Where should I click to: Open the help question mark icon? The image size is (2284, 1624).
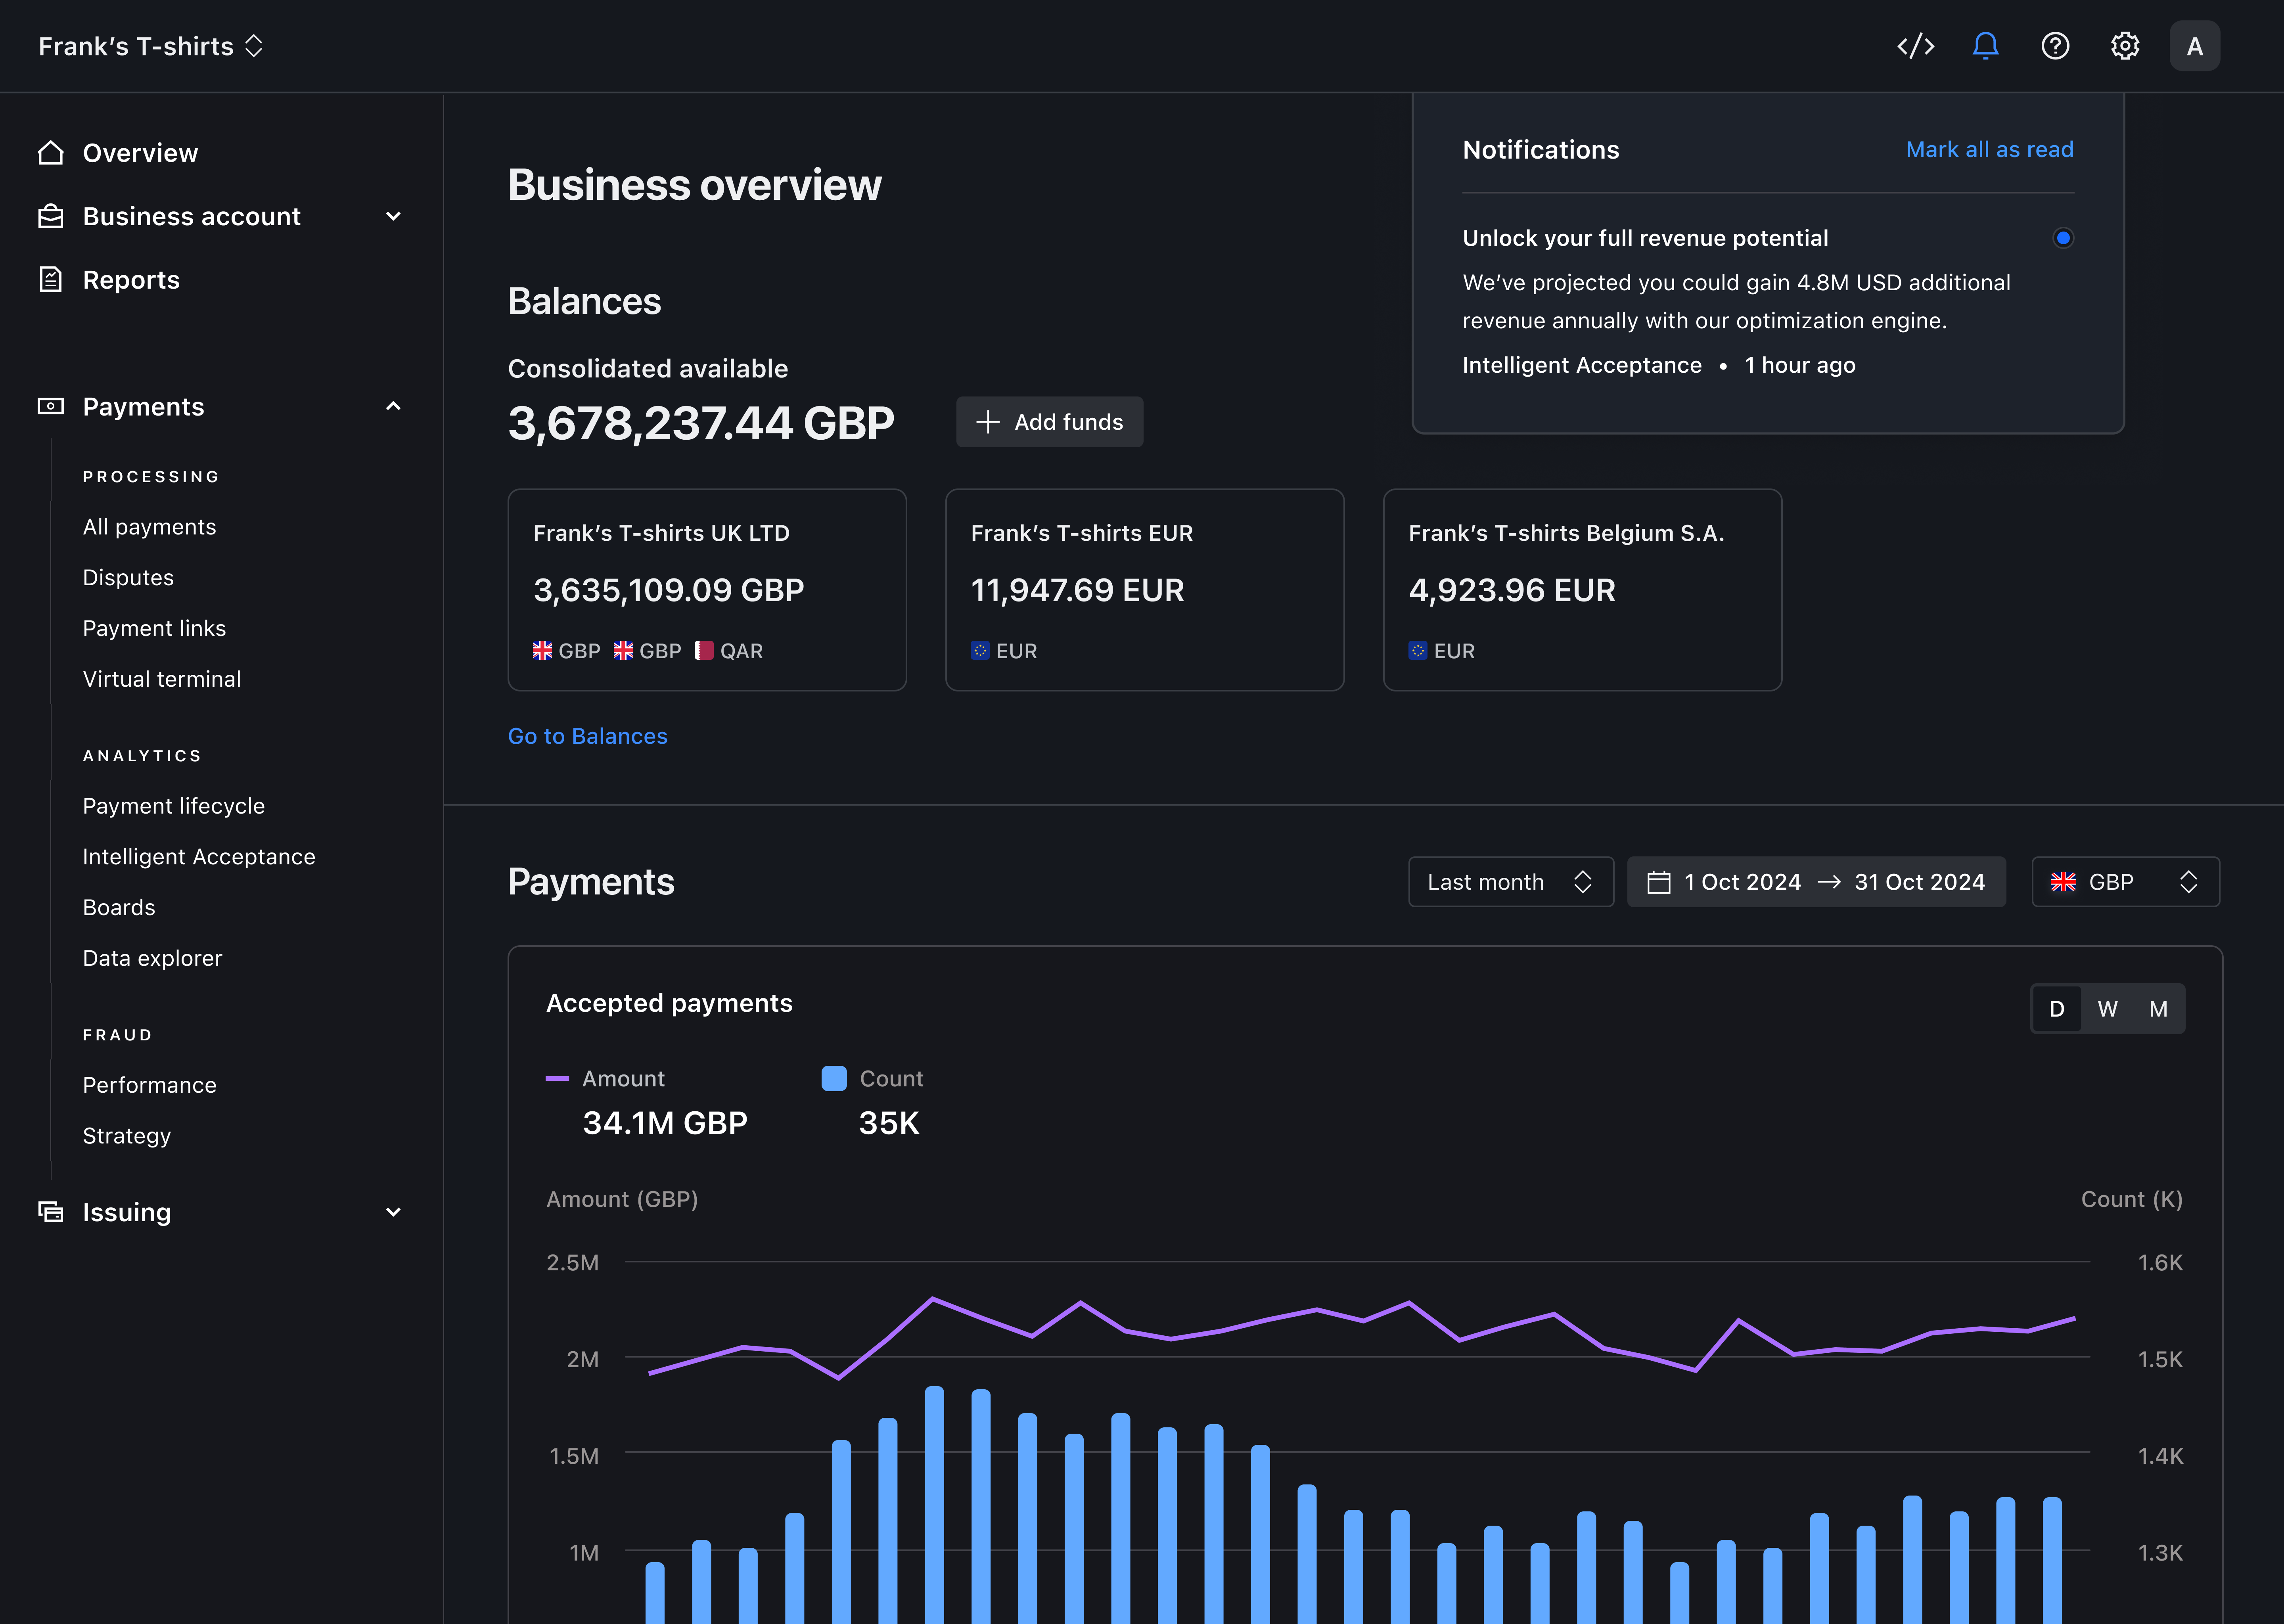point(2055,46)
